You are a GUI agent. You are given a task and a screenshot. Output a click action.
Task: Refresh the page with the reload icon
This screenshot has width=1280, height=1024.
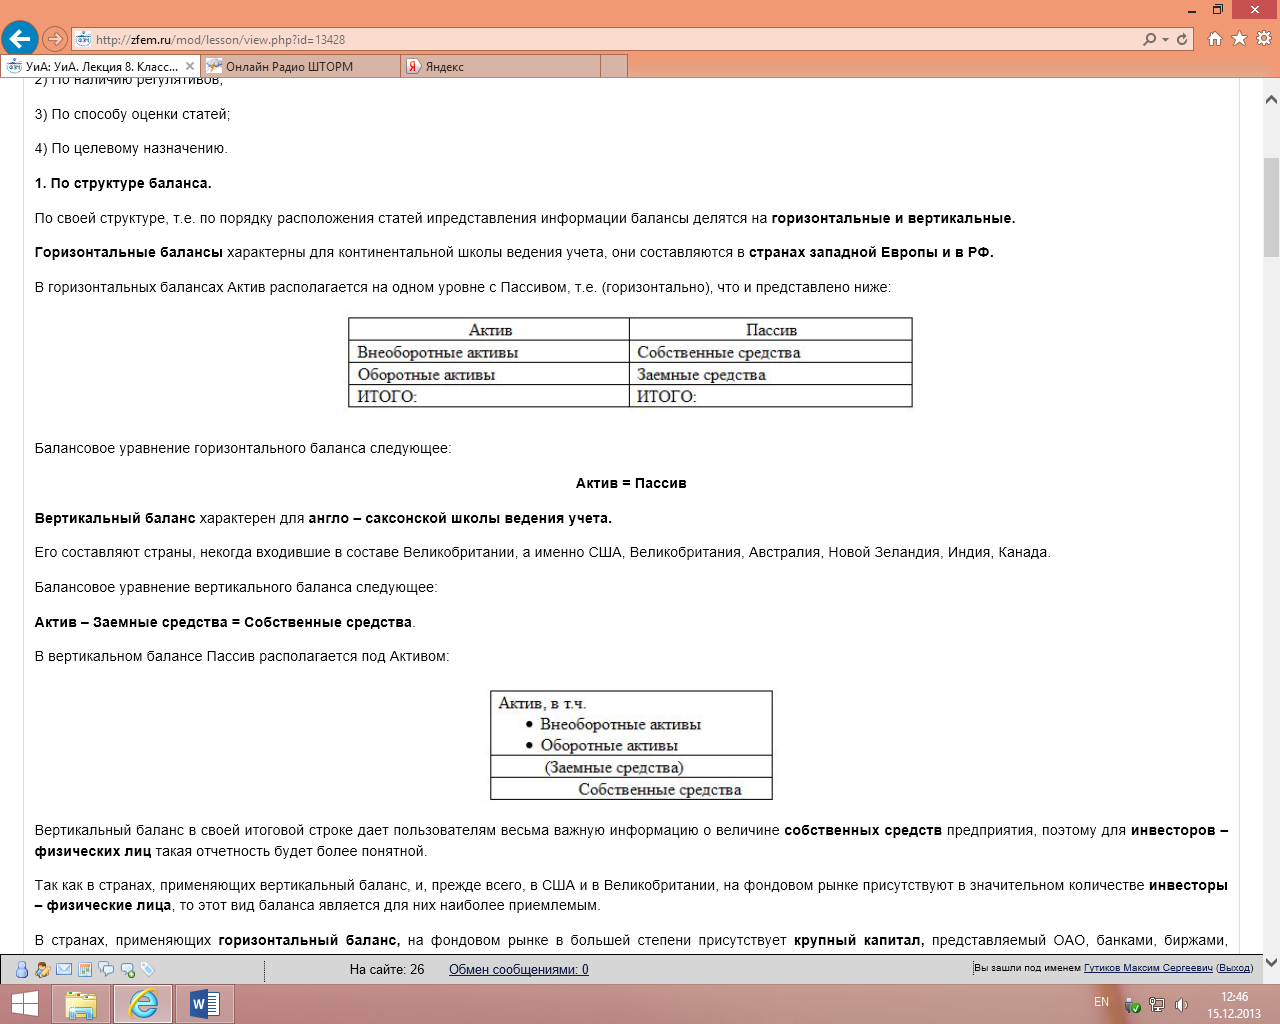pos(1182,39)
